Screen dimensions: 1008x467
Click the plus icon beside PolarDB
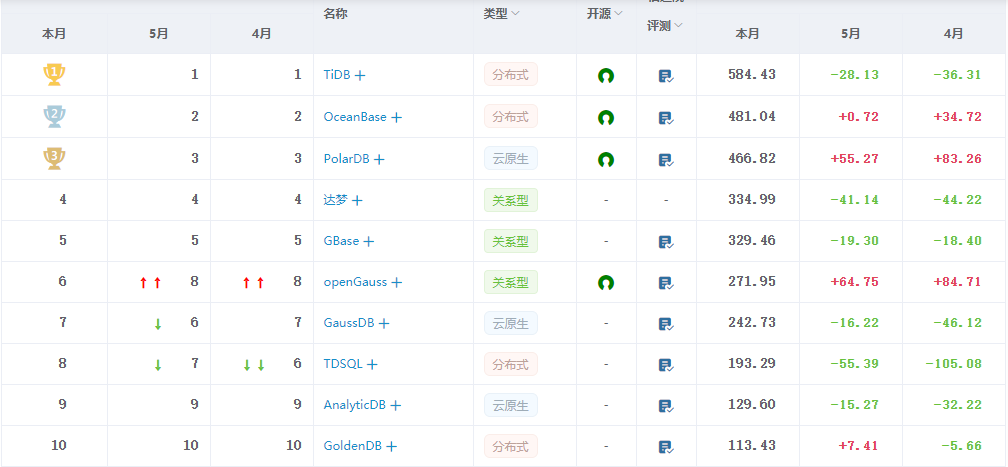click(379, 160)
